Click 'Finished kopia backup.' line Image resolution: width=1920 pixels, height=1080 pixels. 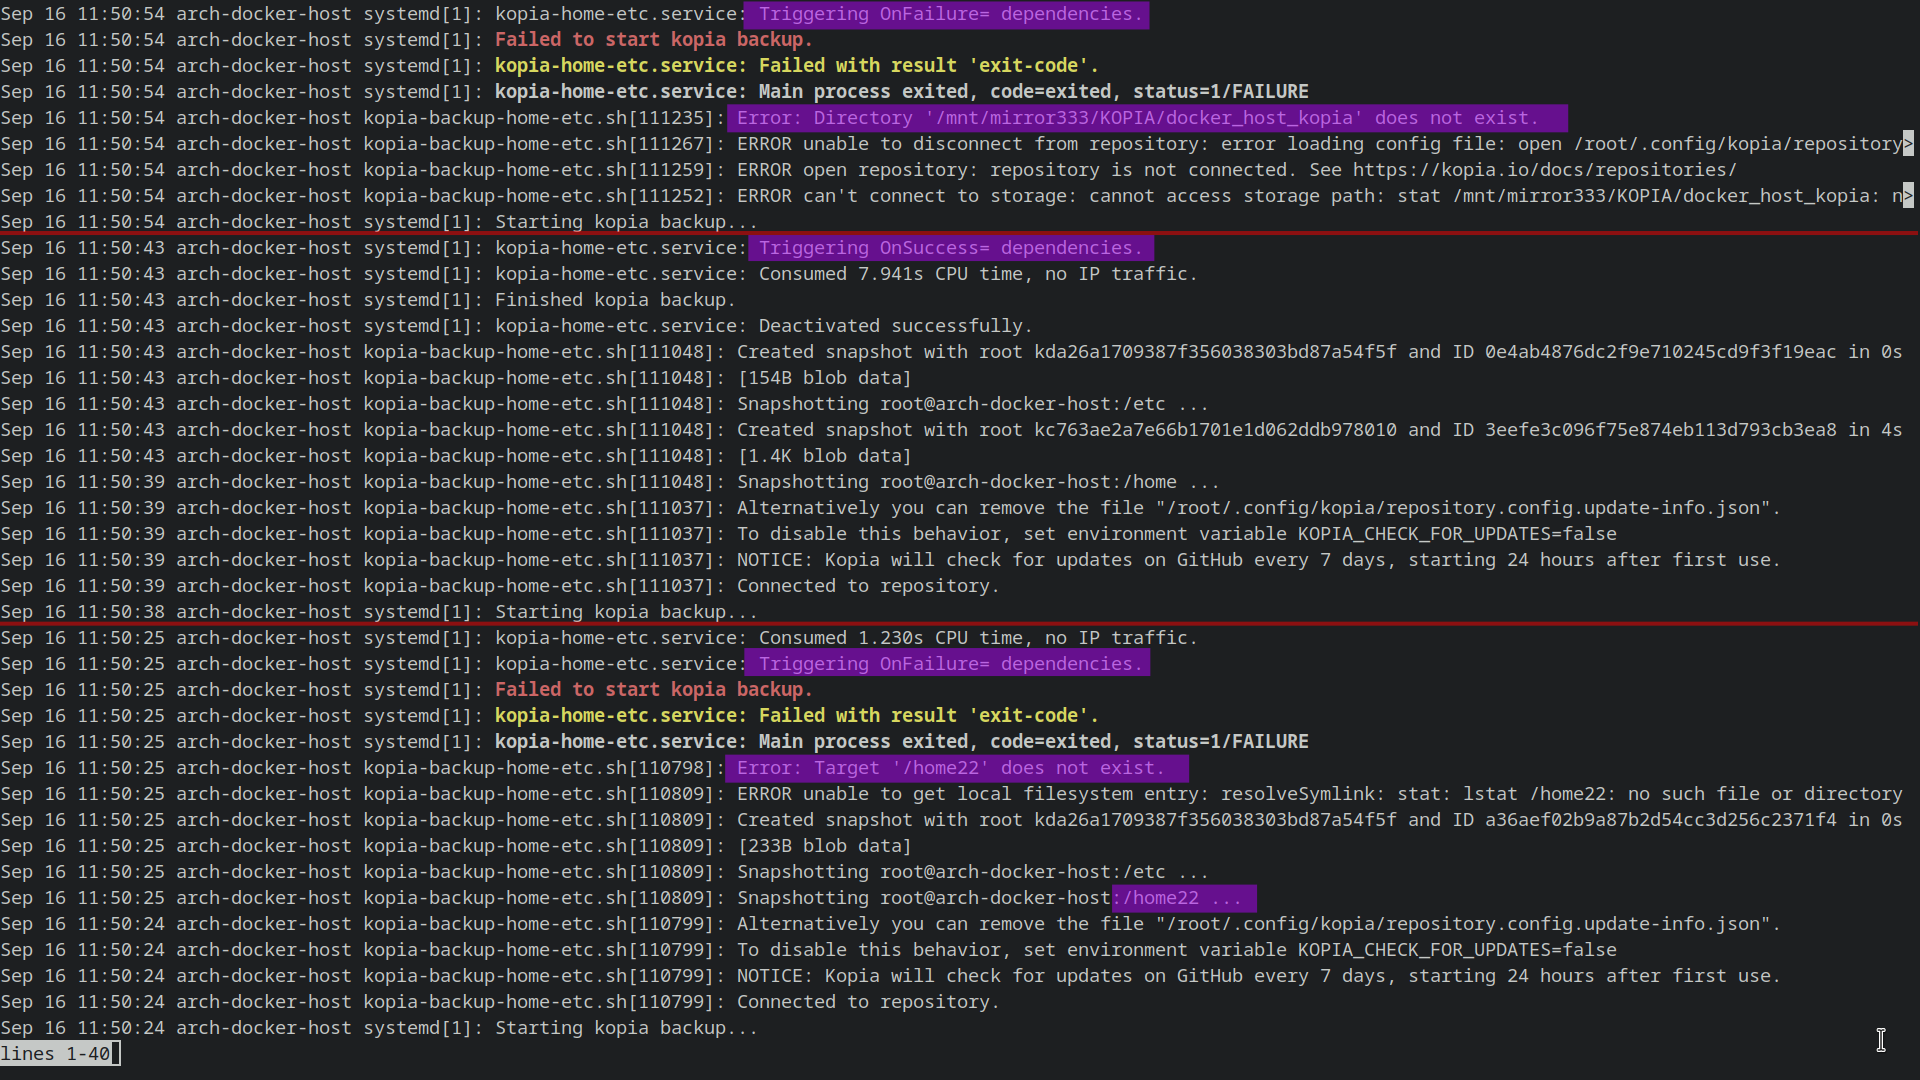point(615,300)
